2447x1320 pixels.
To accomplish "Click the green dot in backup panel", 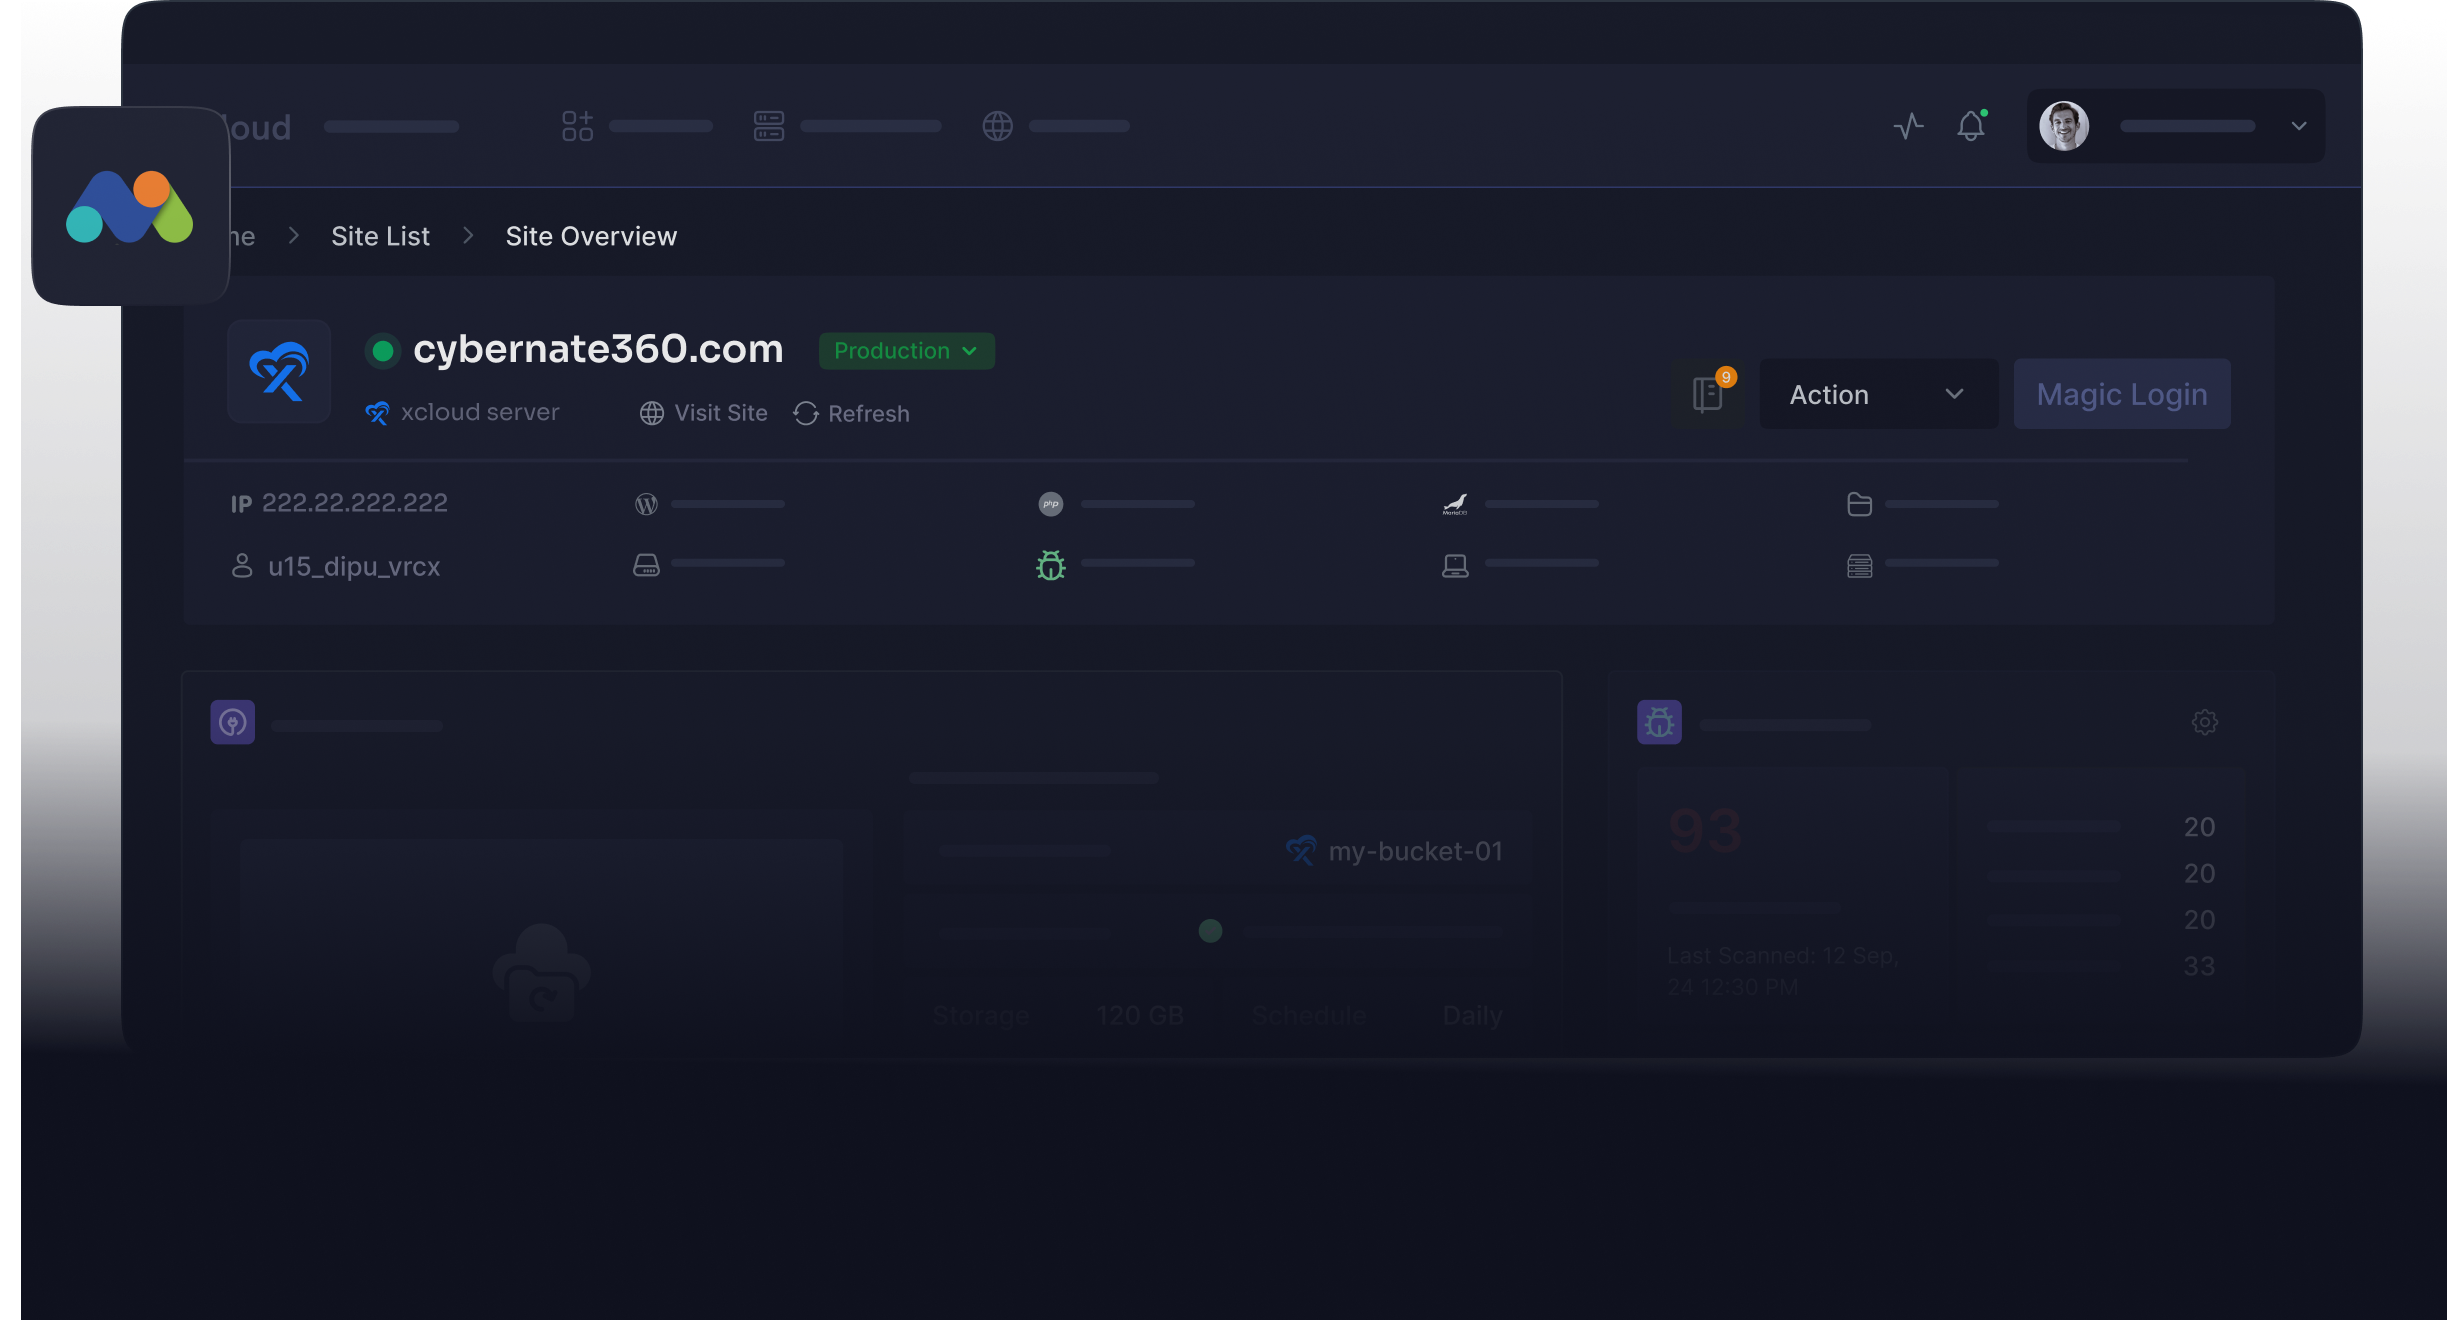I will [x=1210, y=931].
